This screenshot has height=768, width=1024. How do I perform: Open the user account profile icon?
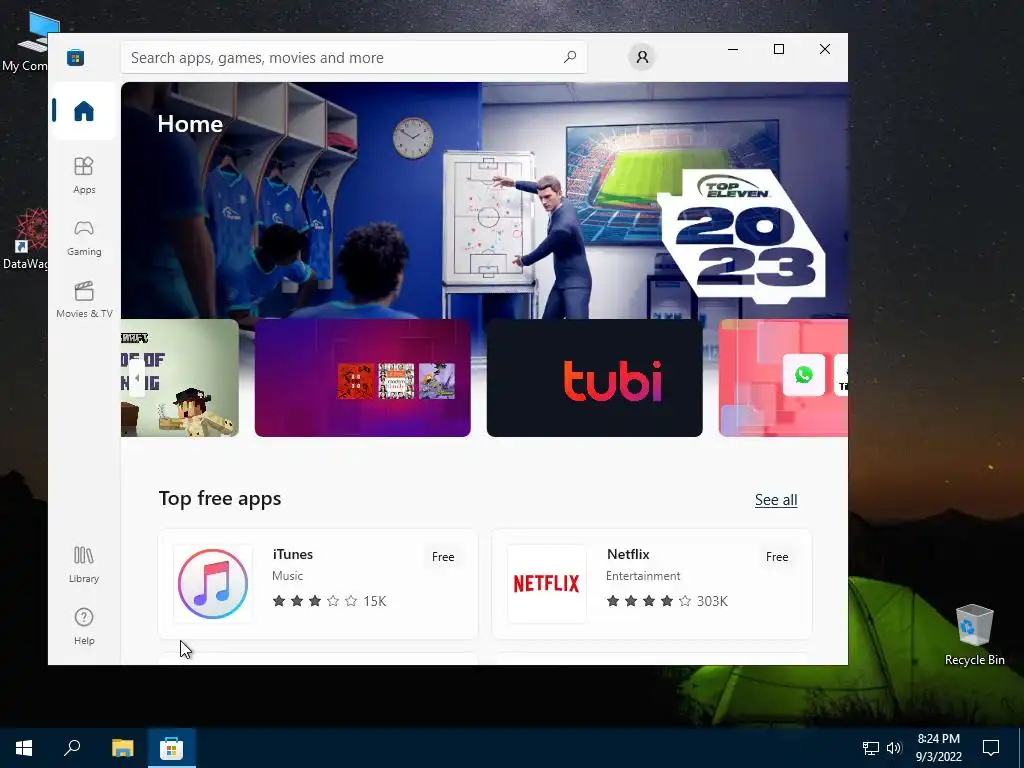click(642, 57)
